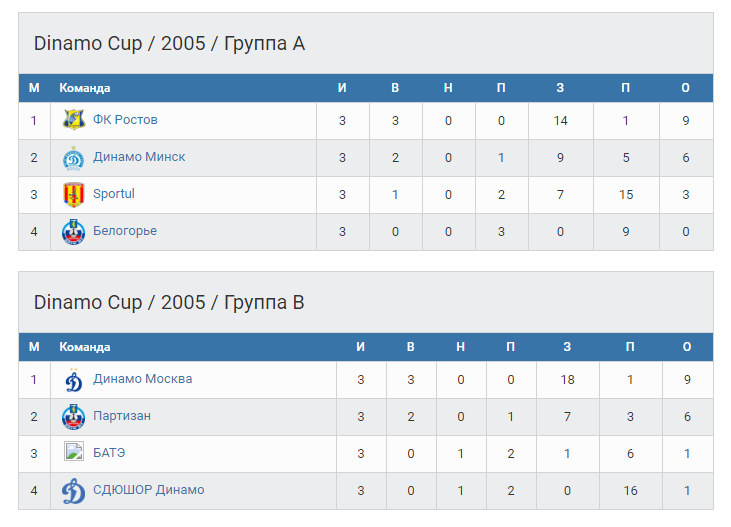Click the Группа B table title

click(169, 302)
